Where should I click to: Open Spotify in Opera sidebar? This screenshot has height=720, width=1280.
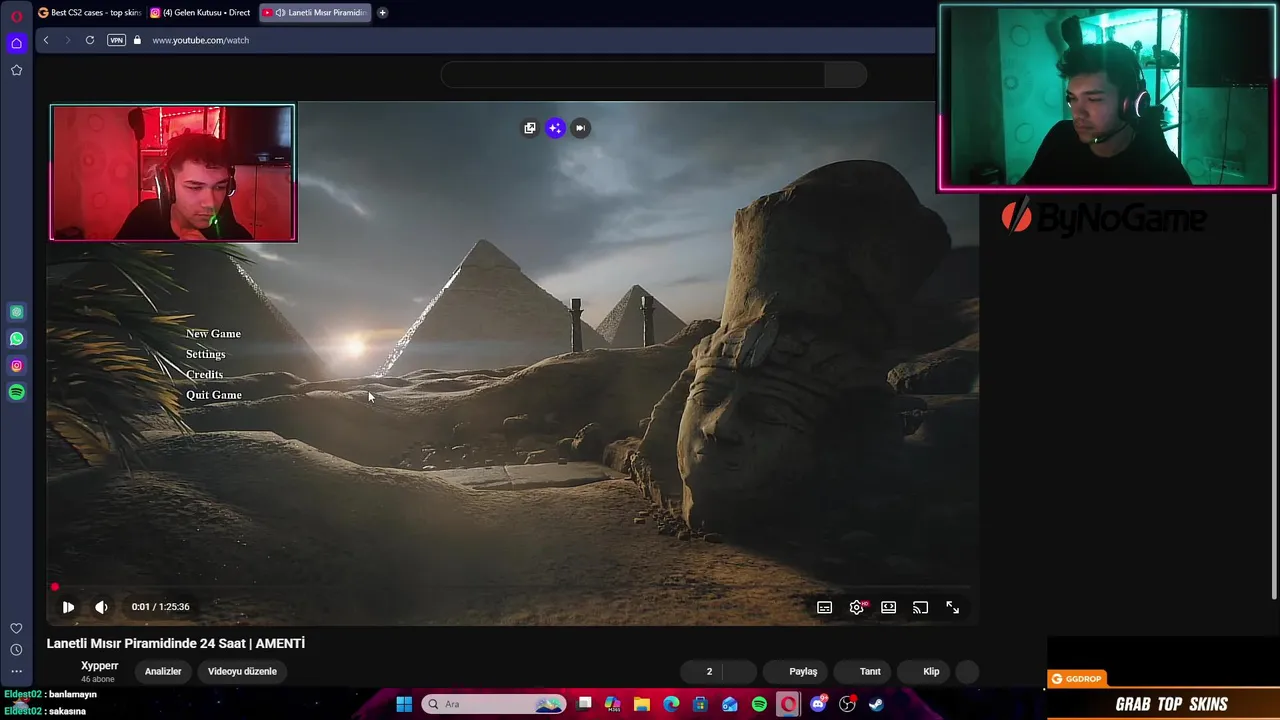16,392
